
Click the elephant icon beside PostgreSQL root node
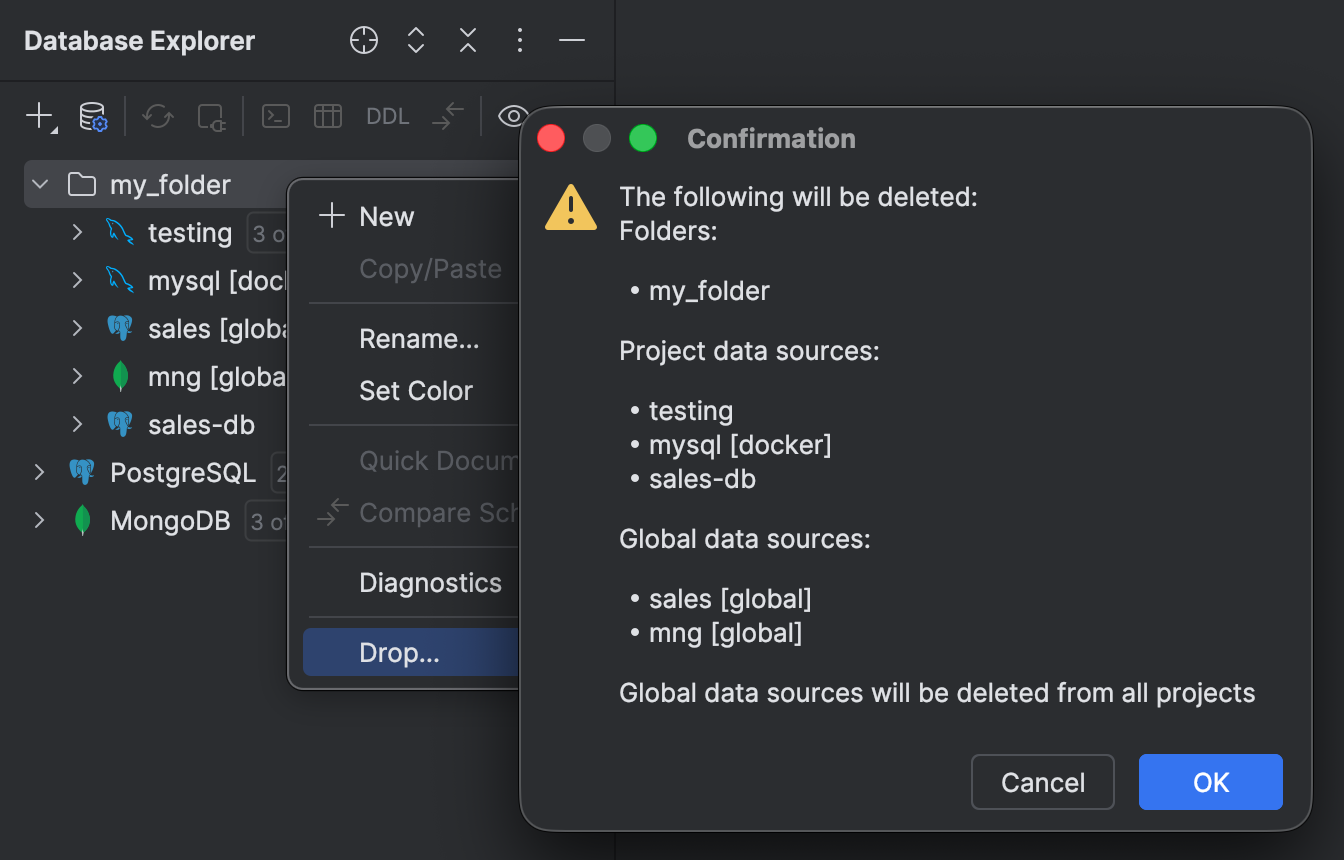[82, 472]
